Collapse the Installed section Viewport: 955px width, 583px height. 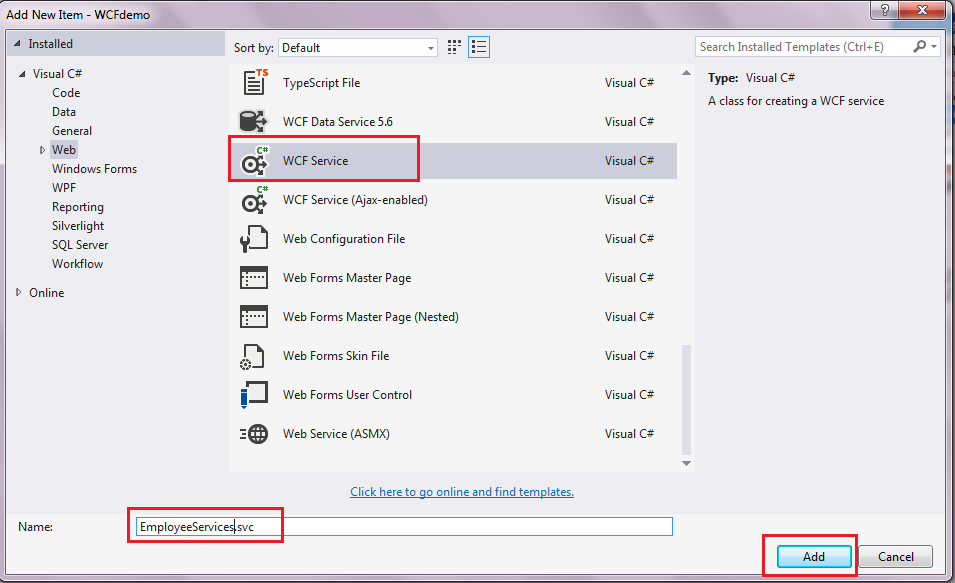click(x=17, y=44)
